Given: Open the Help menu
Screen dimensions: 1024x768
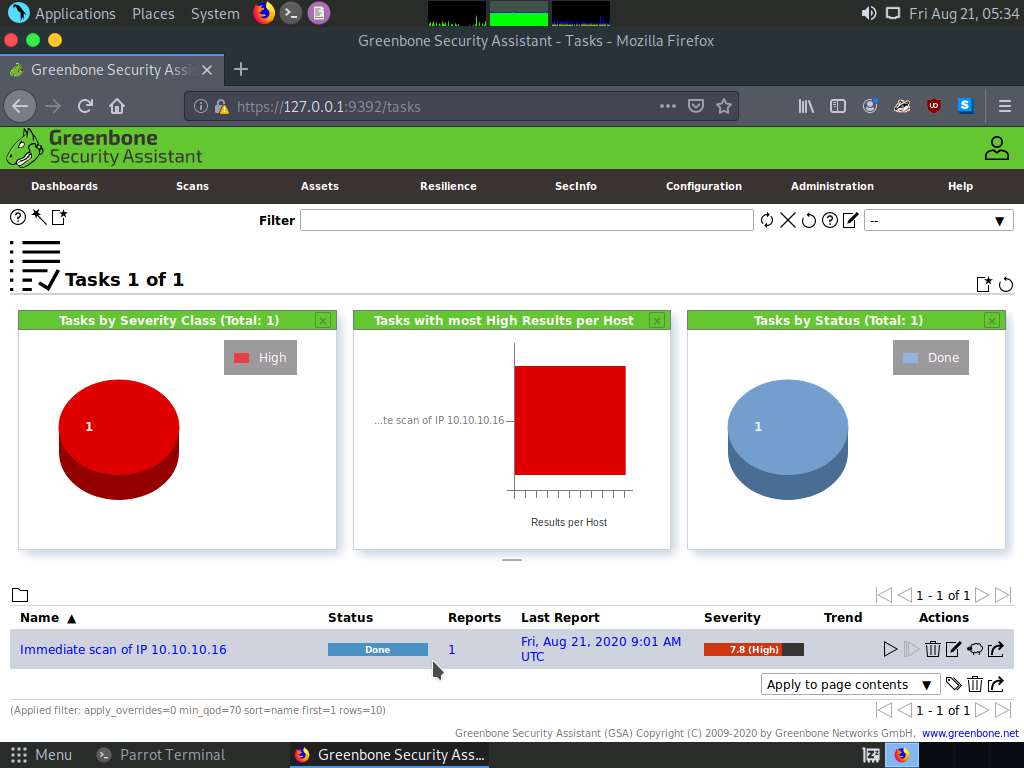Looking at the screenshot, I should 960,186.
